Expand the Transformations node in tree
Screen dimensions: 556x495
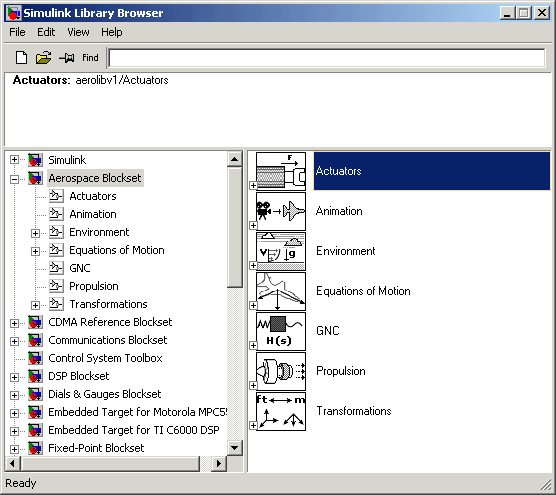click(x=35, y=305)
